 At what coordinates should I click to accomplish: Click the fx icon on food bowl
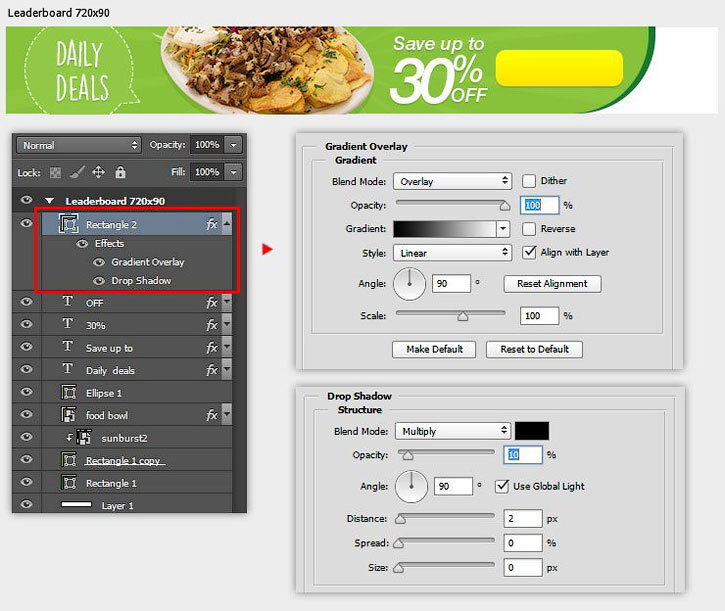click(212, 415)
